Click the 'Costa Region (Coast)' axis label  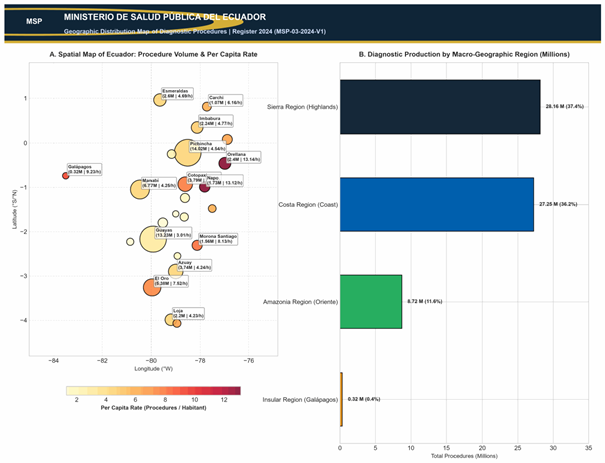click(x=308, y=204)
